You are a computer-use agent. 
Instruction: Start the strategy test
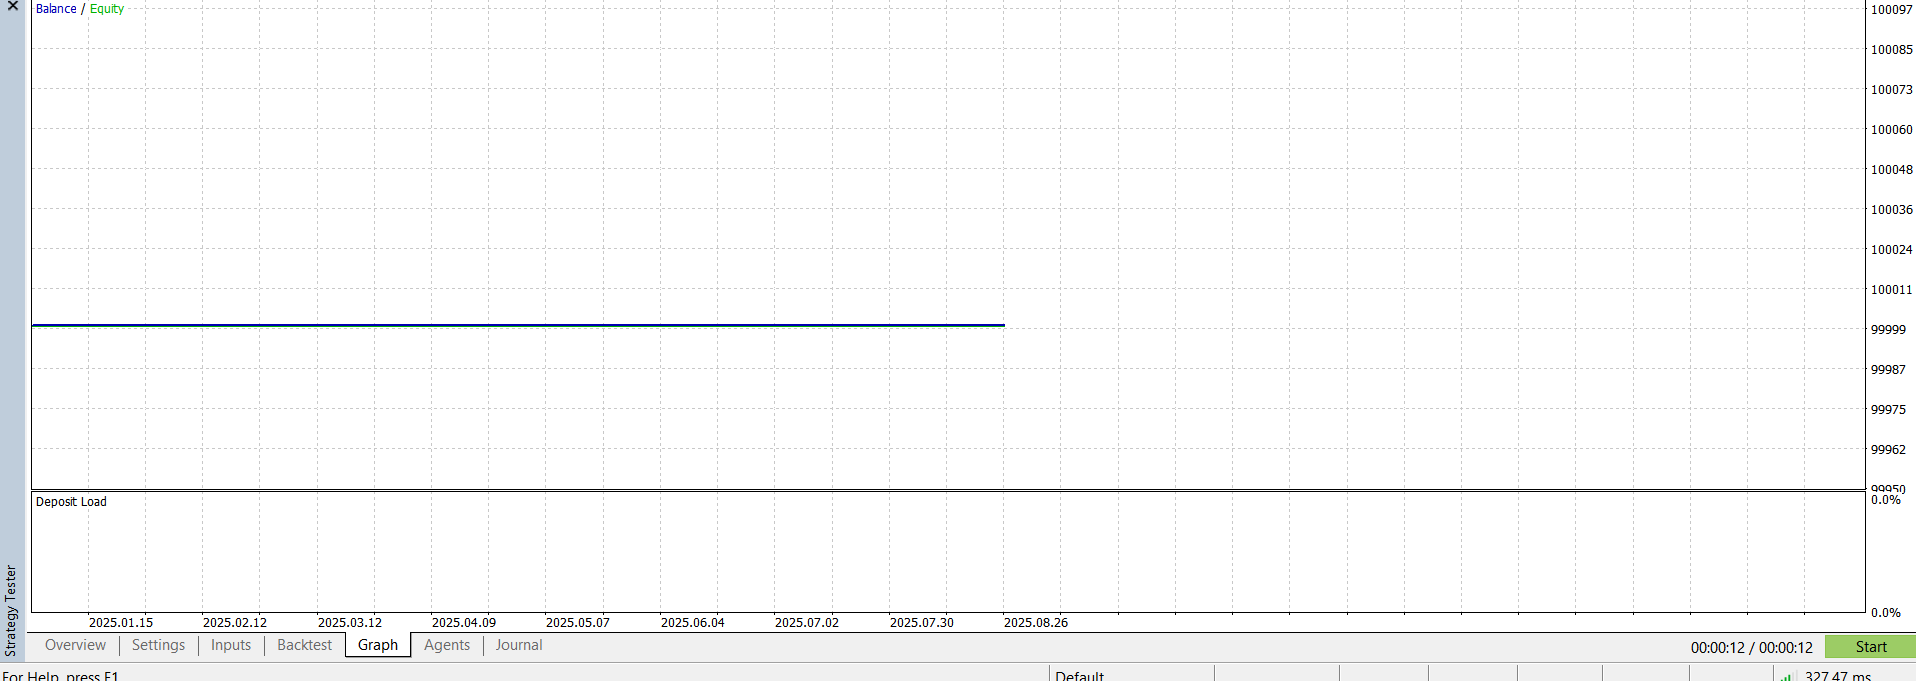(1870, 647)
